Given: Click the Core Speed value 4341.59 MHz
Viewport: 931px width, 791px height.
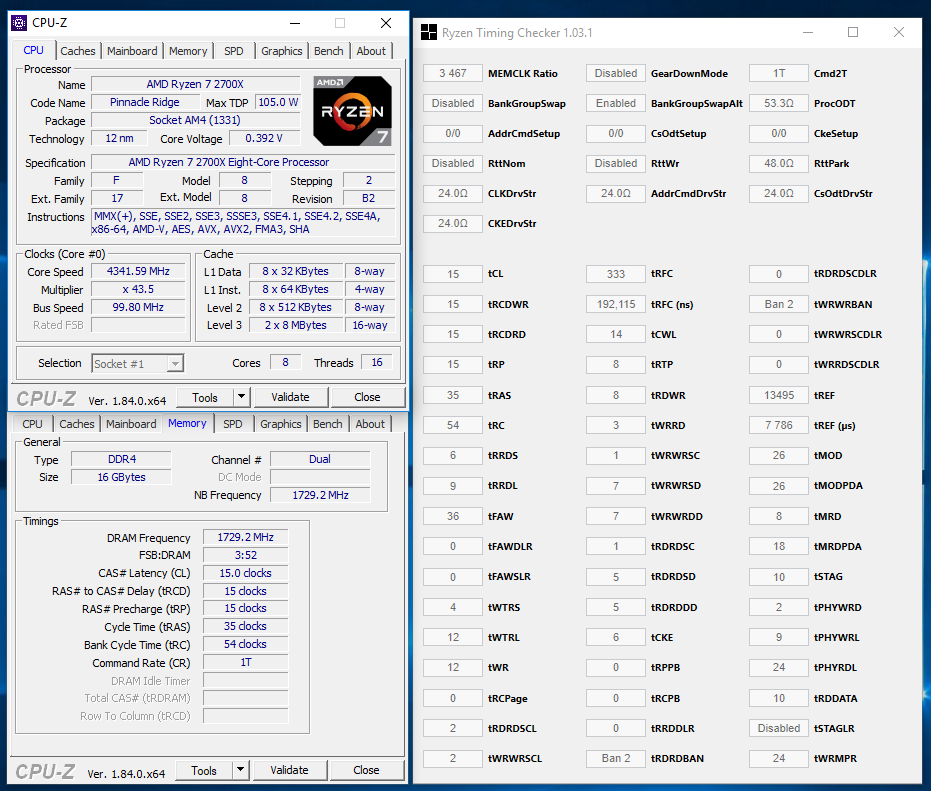Looking at the screenshot, I should (138, 272).
